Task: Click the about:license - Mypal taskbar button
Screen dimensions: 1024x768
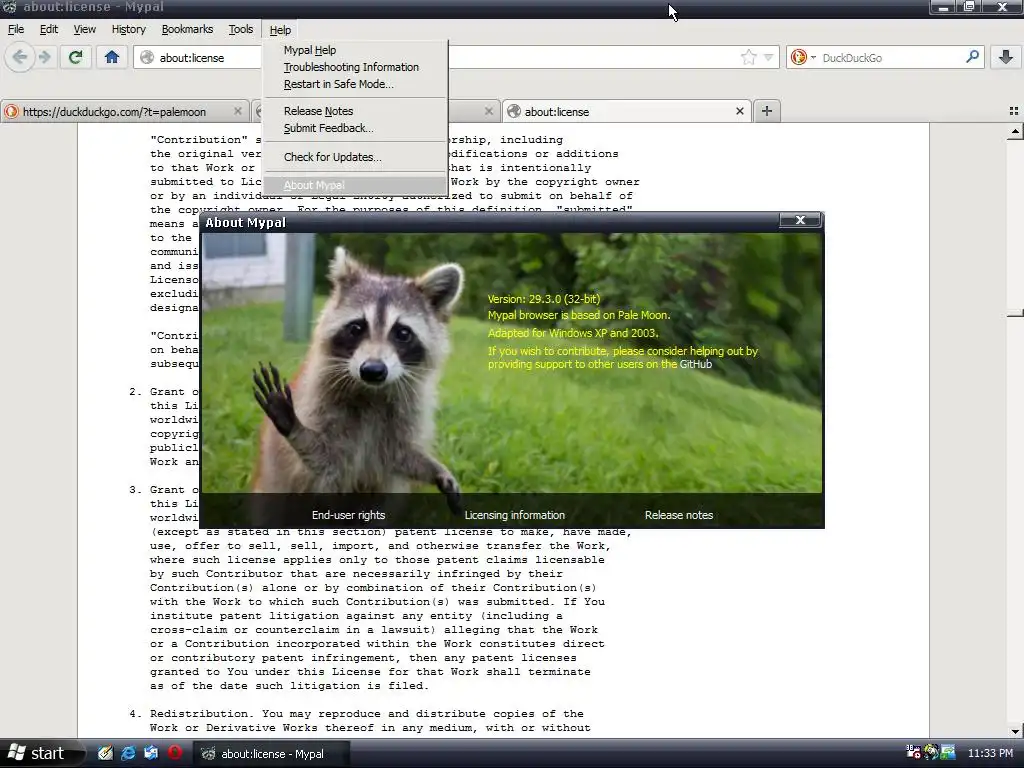Action: (x=271, y=754)
